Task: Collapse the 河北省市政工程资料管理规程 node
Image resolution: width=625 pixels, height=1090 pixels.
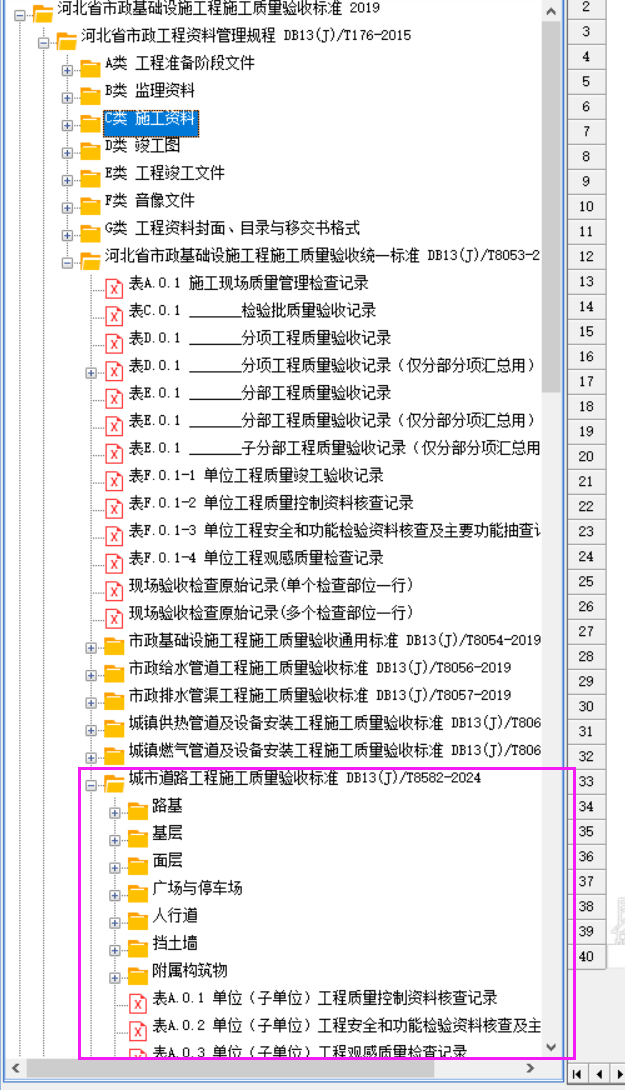Action: pyautogui.click(x=43, y=42)
